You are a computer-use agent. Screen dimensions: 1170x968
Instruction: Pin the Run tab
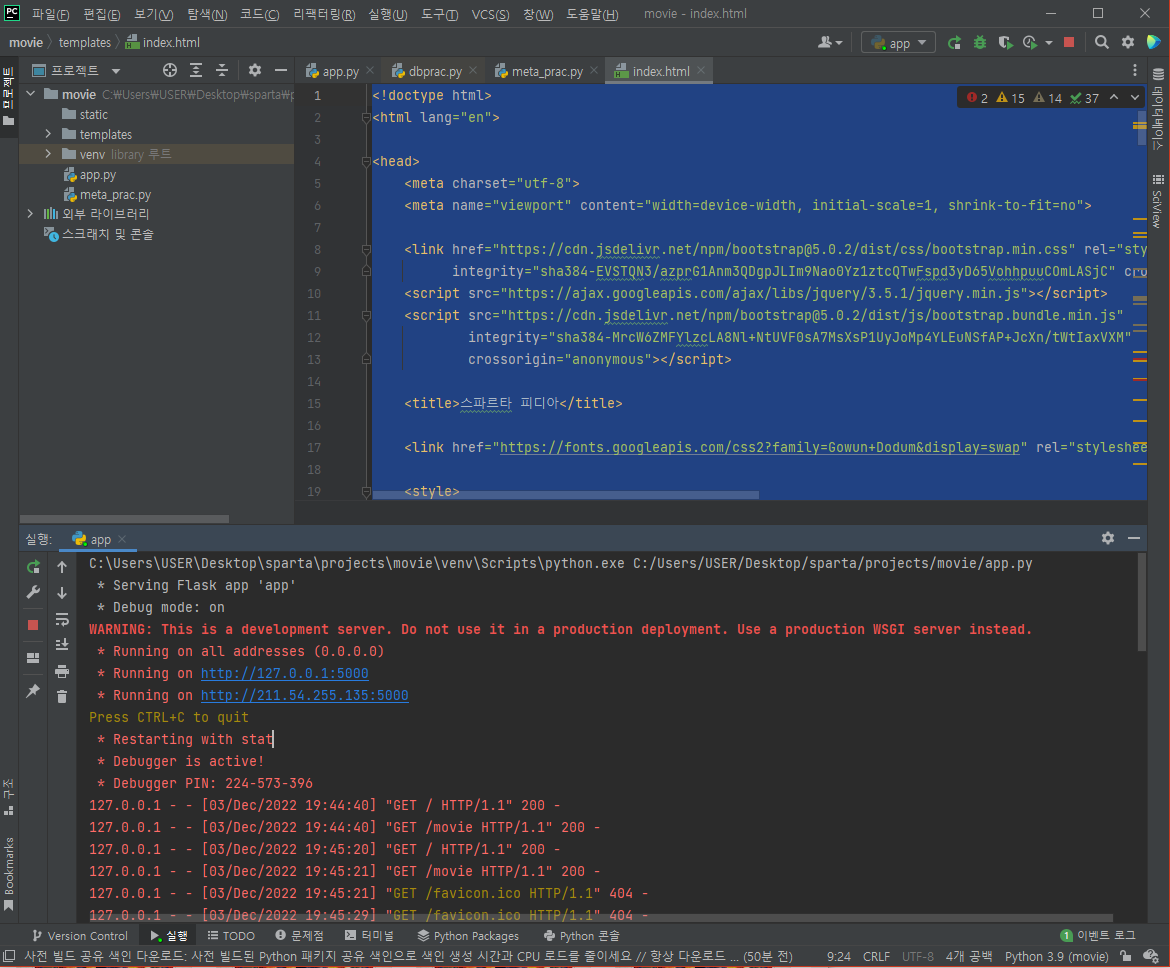pos(33,691)
